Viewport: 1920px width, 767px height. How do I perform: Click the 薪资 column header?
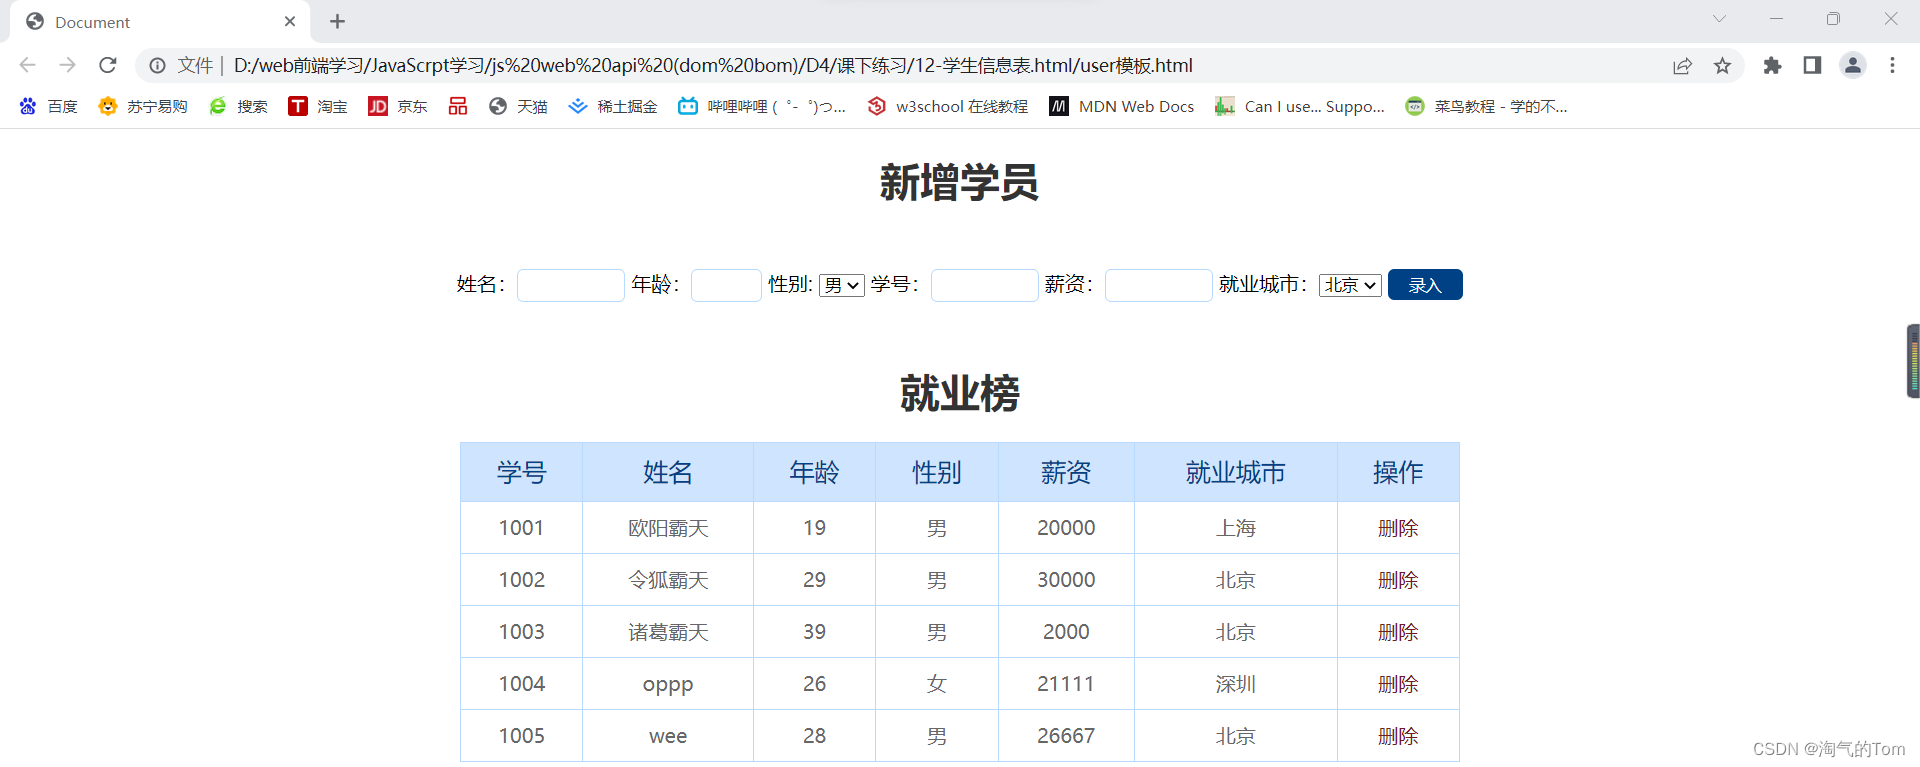click(1066, 472)
